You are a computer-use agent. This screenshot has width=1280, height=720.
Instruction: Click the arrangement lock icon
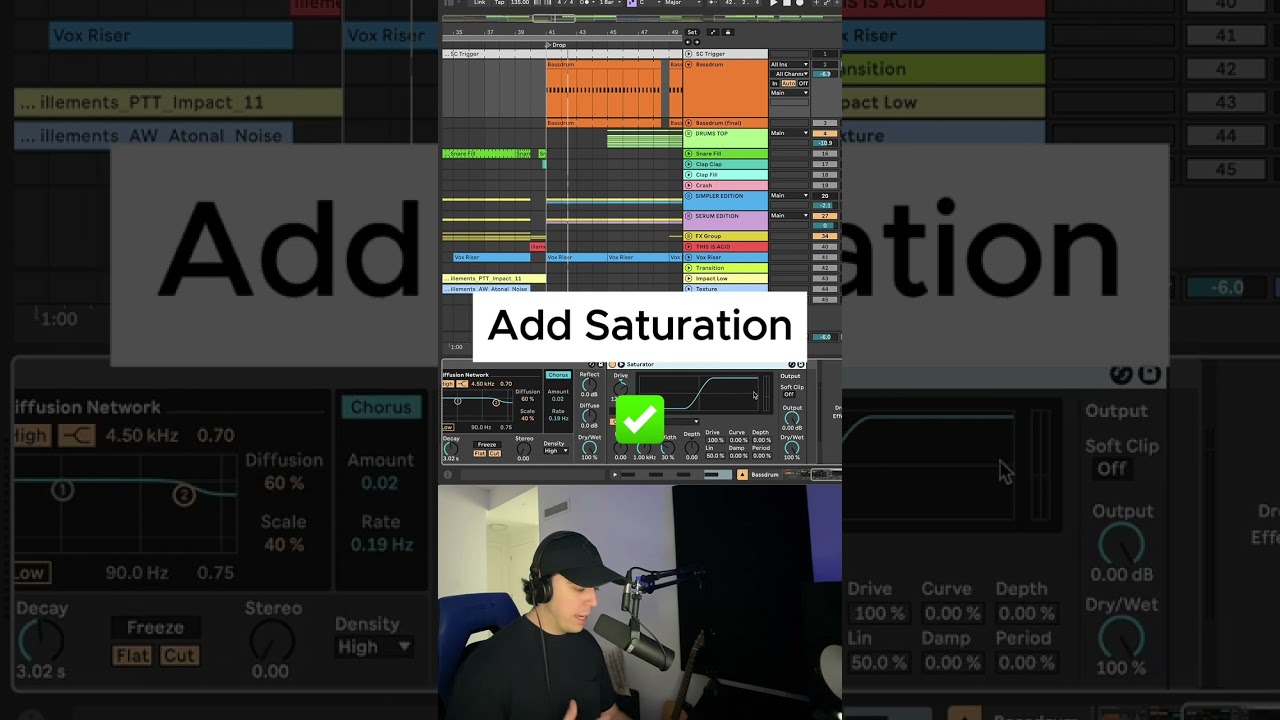pos(727,32)
